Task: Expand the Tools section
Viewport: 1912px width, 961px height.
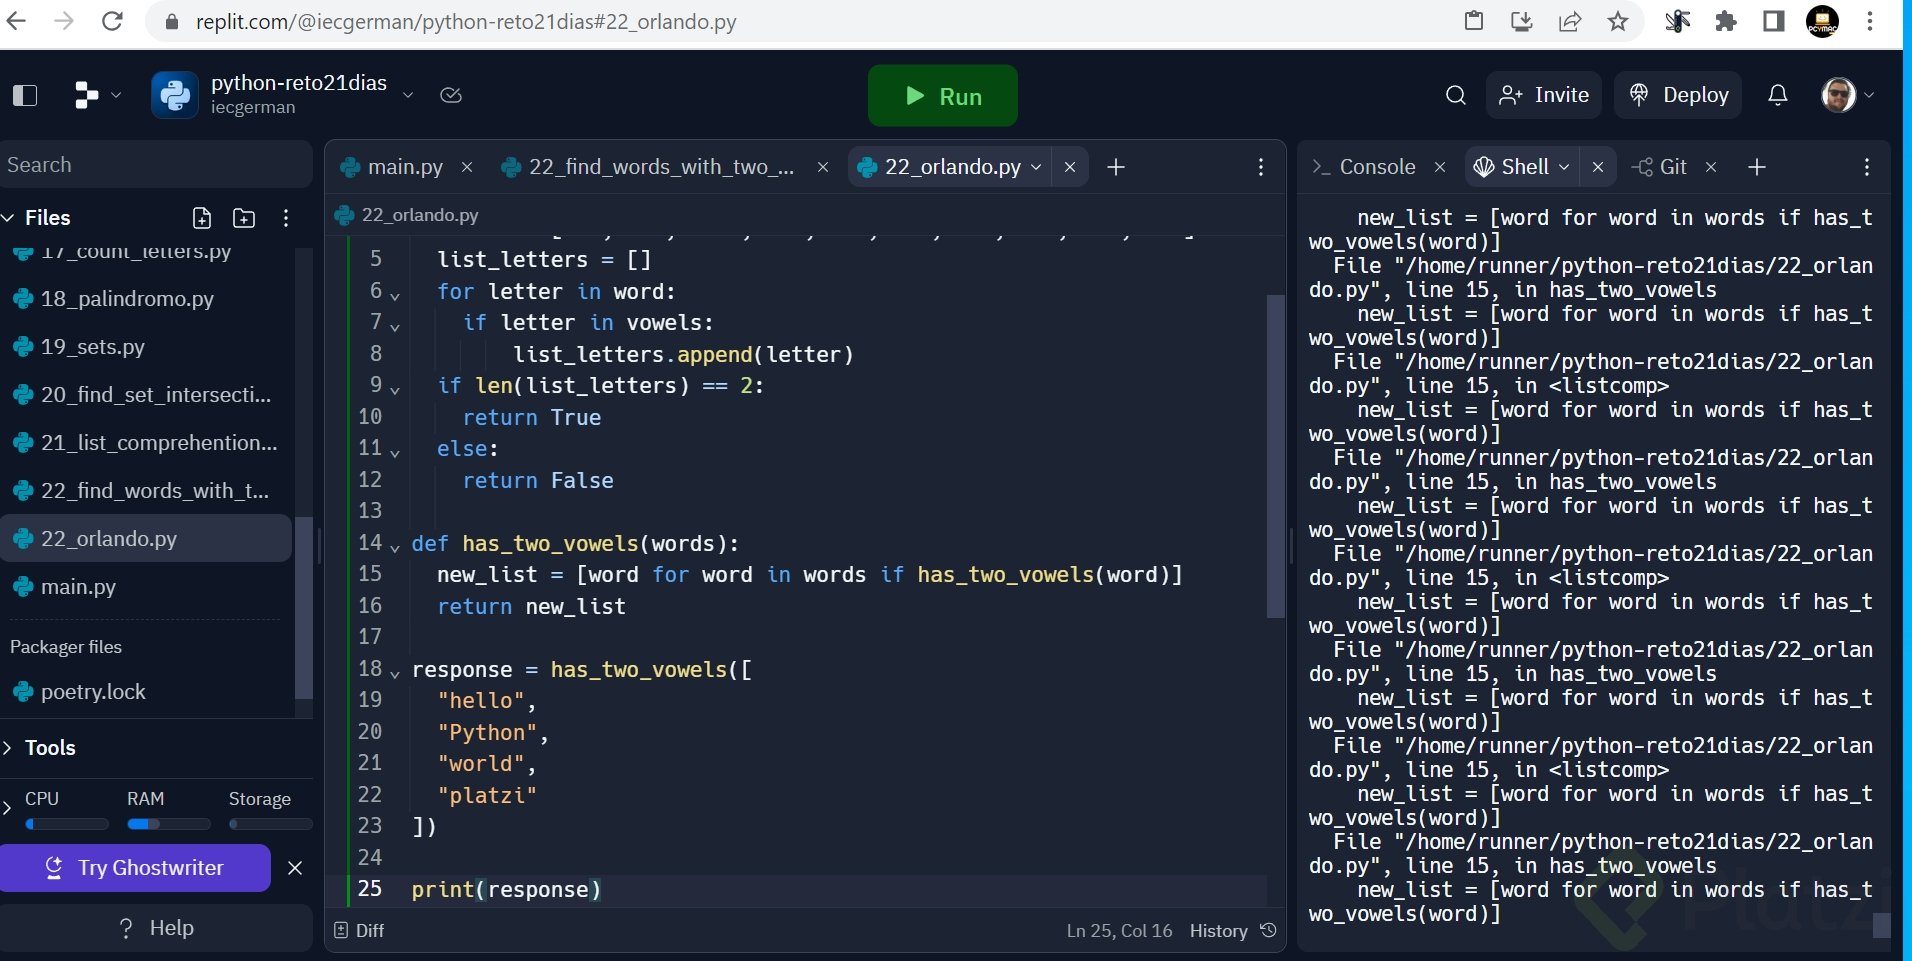Action: [8, 748]
